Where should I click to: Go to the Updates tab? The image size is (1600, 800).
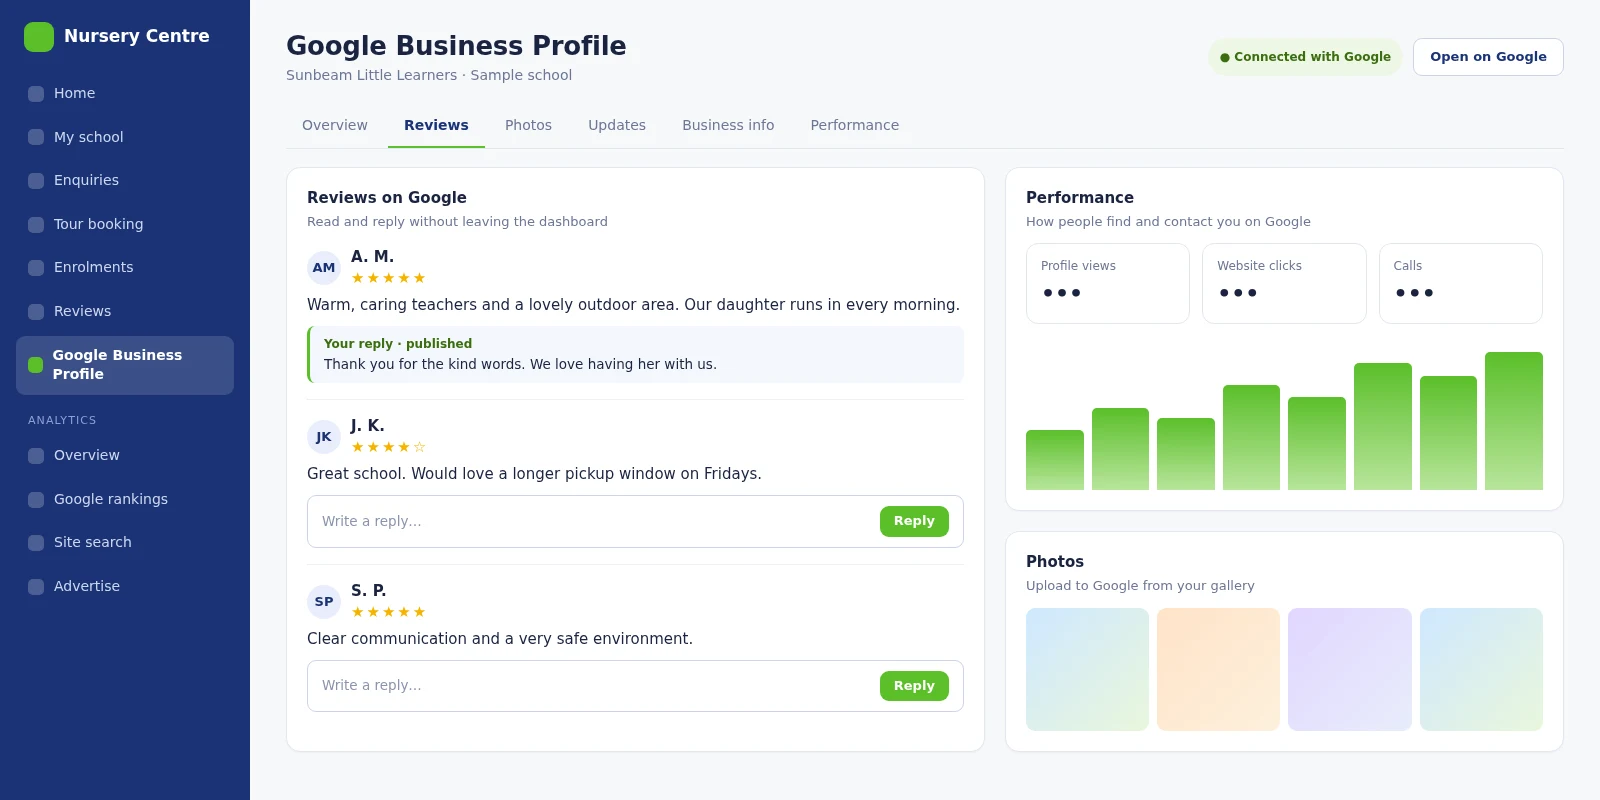pos(617,125)
